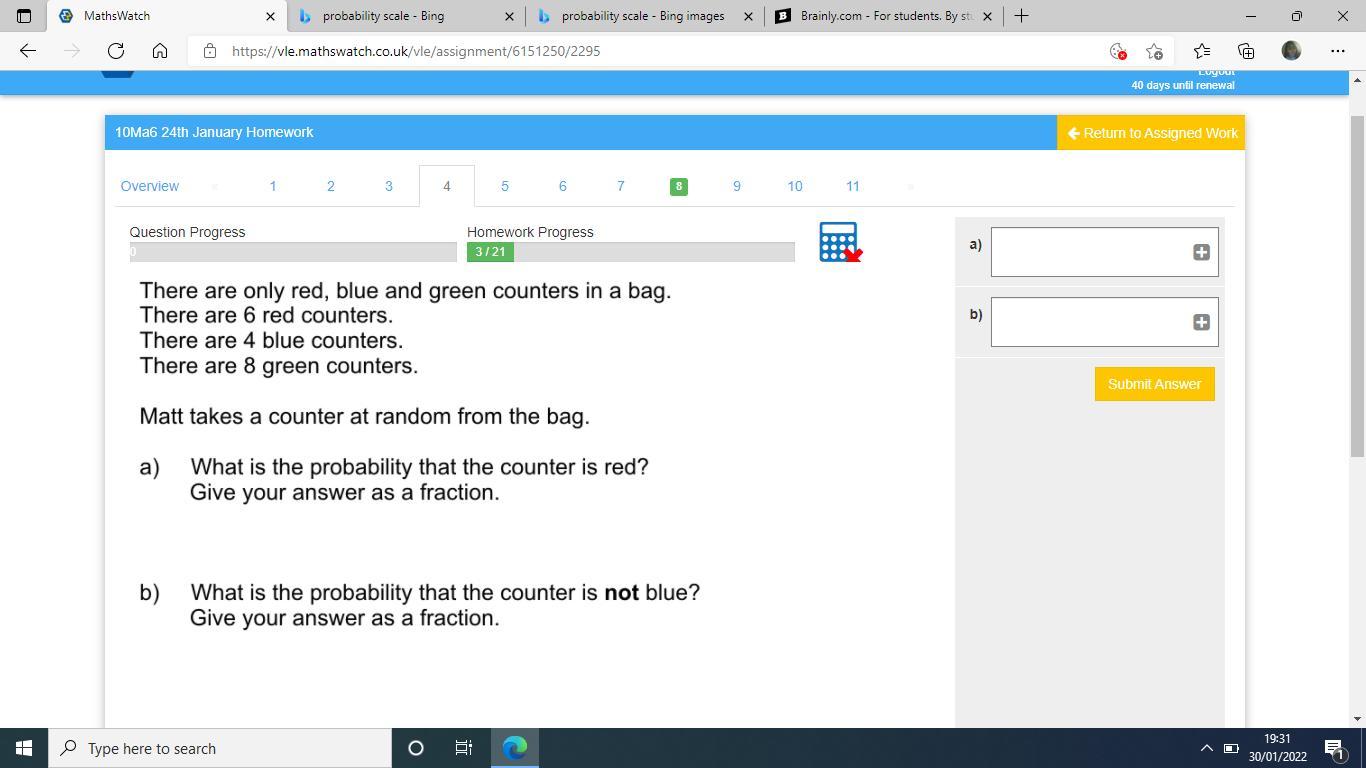This screenshot has height=768, width=1366.
Task: Open Task View on taskbar
Action: [x=464, y=748]
